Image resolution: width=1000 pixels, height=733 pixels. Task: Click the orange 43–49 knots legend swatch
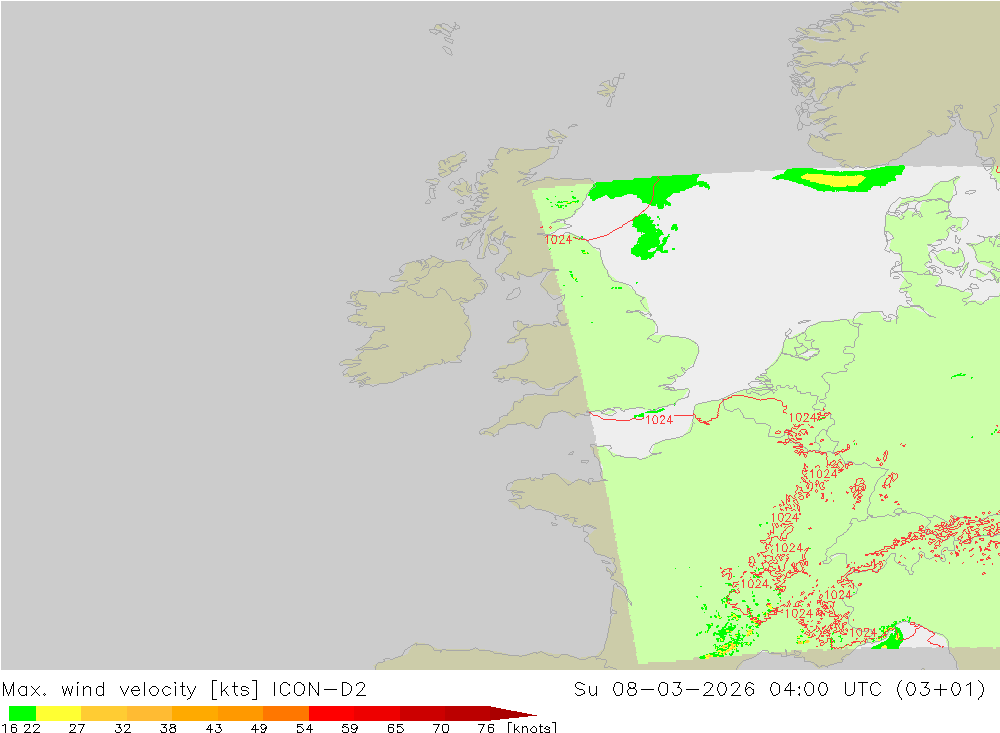tap(240, 713)
